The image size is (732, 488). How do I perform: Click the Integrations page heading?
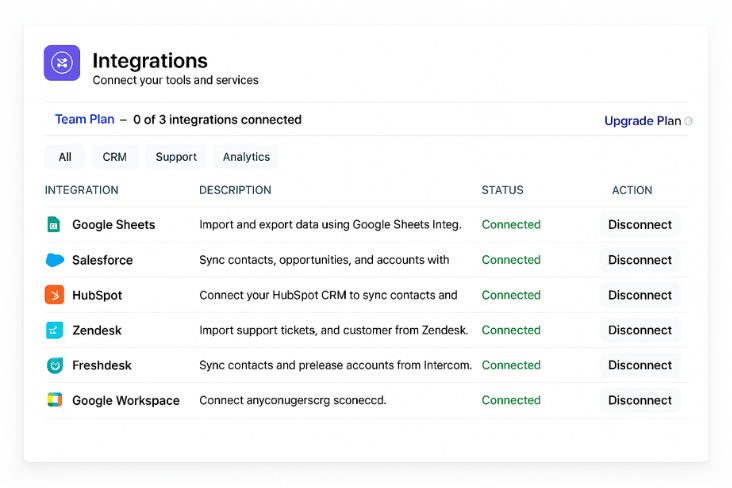point(150,61)
